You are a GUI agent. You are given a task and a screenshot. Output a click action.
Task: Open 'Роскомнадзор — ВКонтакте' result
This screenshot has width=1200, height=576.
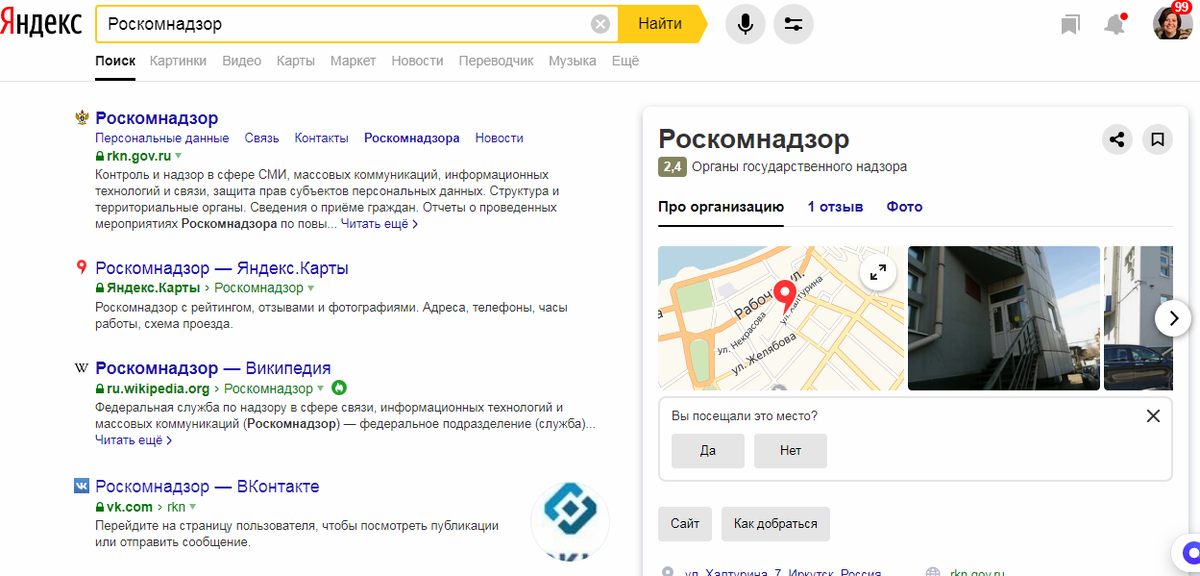coord(207,486)
